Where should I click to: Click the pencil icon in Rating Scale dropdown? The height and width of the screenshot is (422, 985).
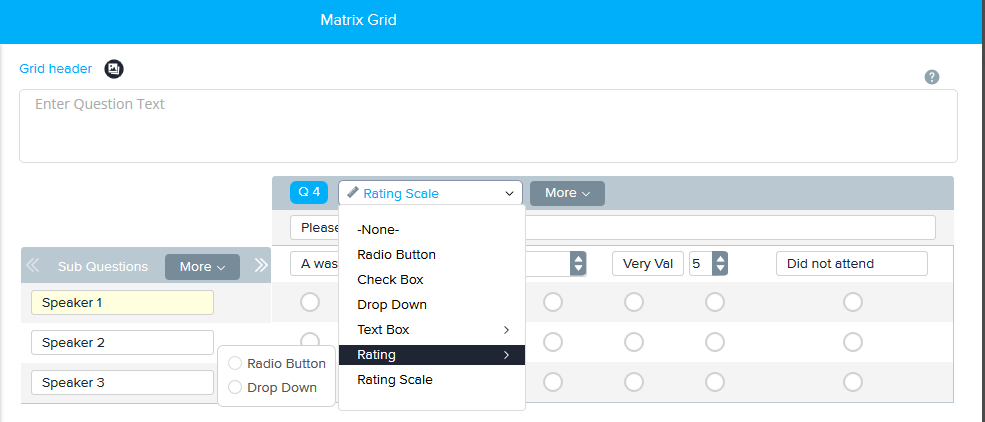353,193
